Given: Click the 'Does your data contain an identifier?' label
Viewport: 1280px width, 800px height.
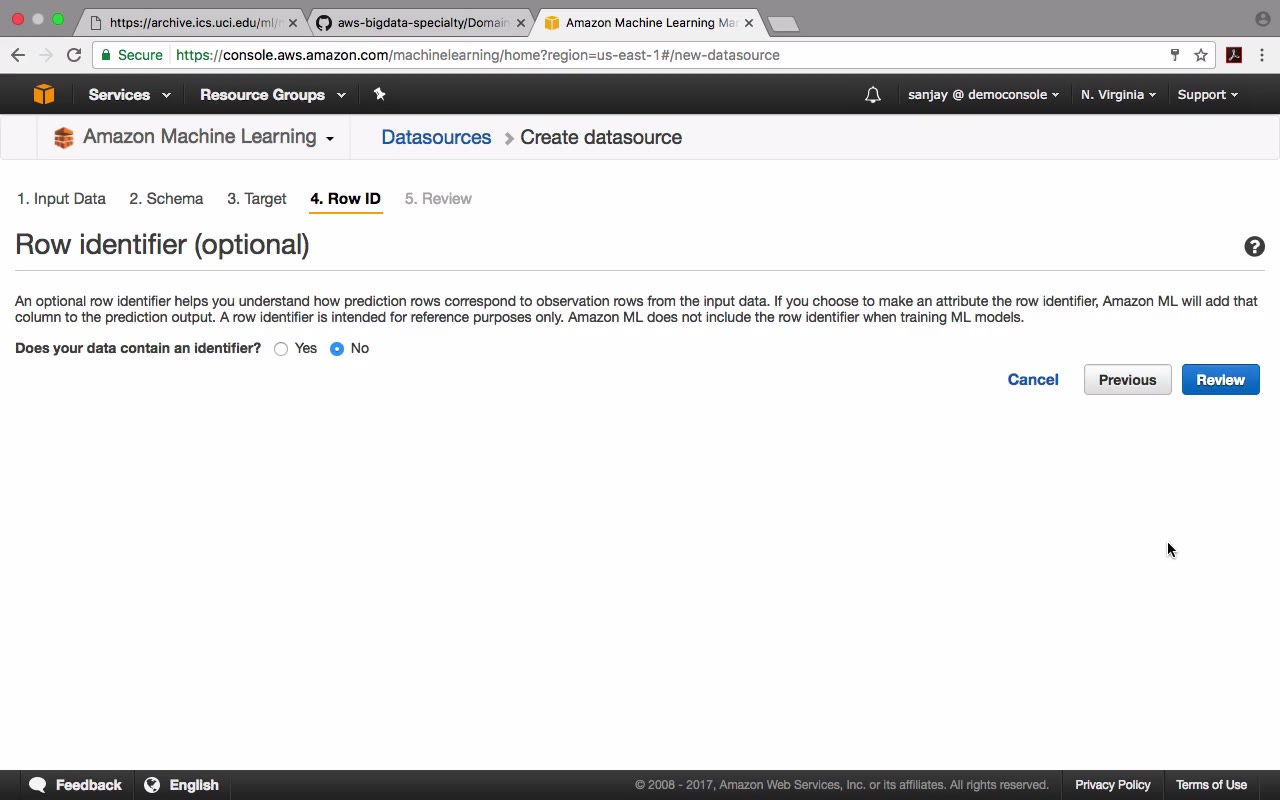Looking at the screenshot, I should [138, 349].
